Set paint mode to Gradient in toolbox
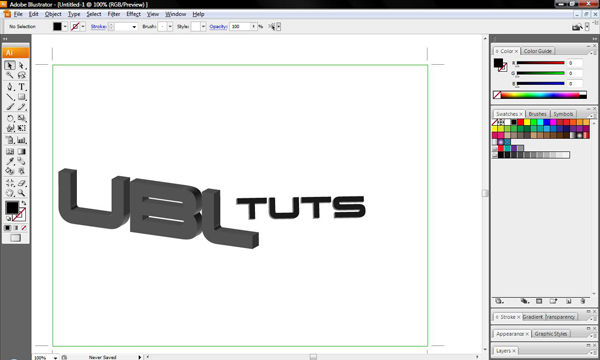This screenshot has height=360, width=600. tap(16, 228)
